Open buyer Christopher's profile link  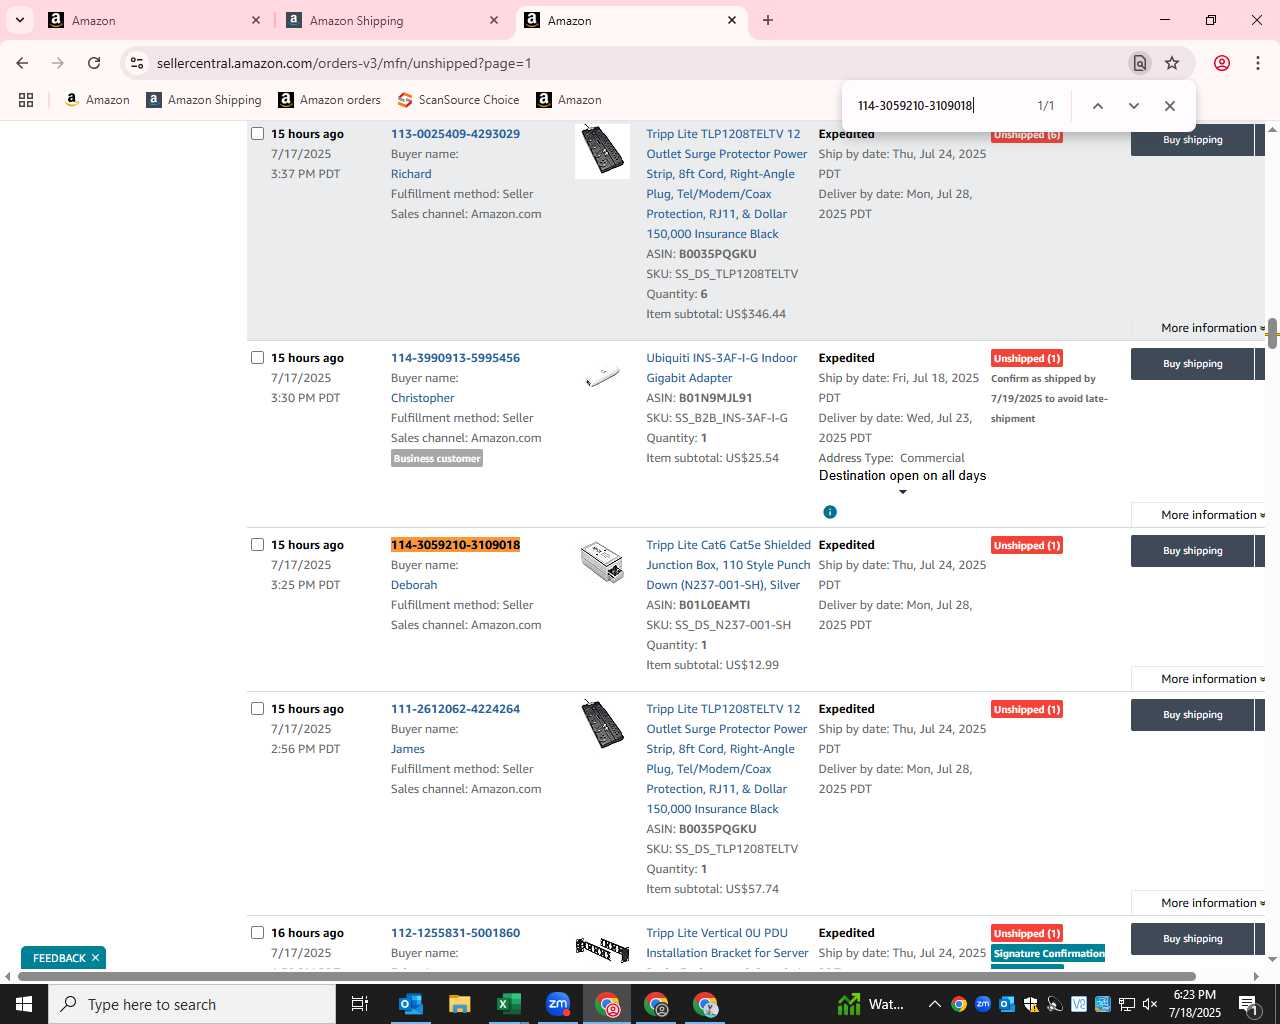coord(422,398)
